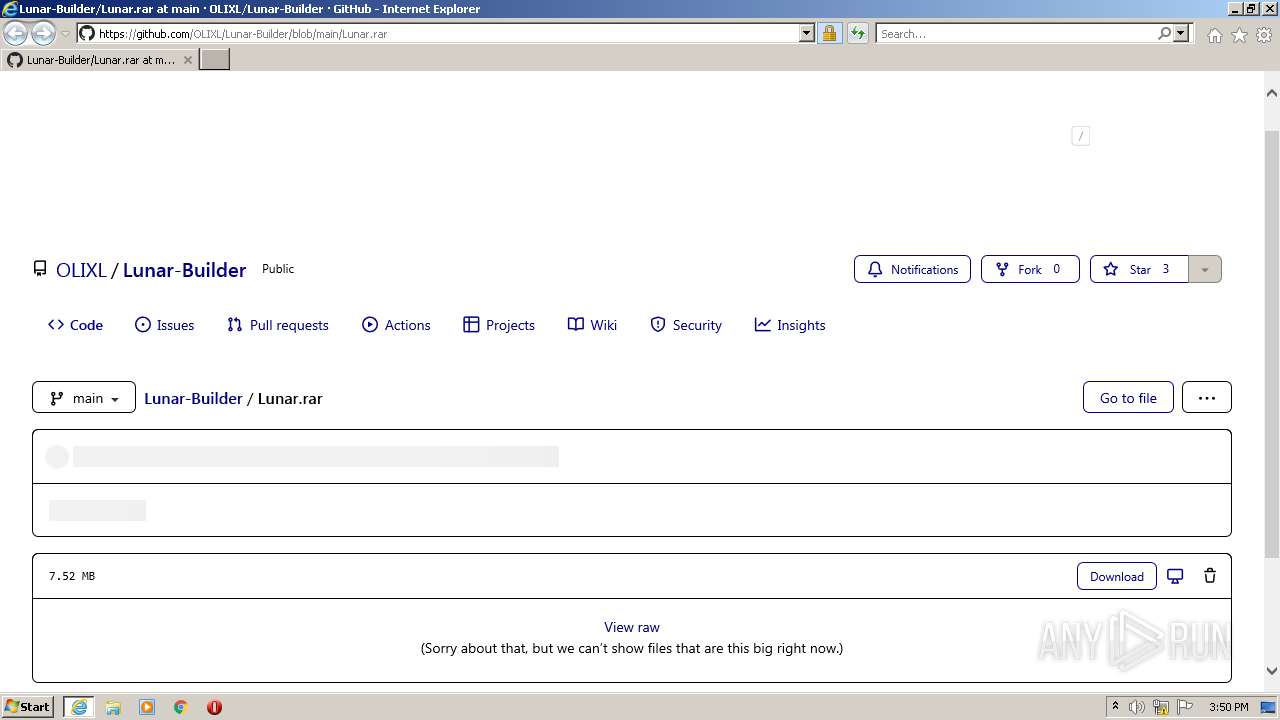Show hidden tray icons arrow
The image size is (1280, 720).
pyautogui.click(x=1115, y=707)
